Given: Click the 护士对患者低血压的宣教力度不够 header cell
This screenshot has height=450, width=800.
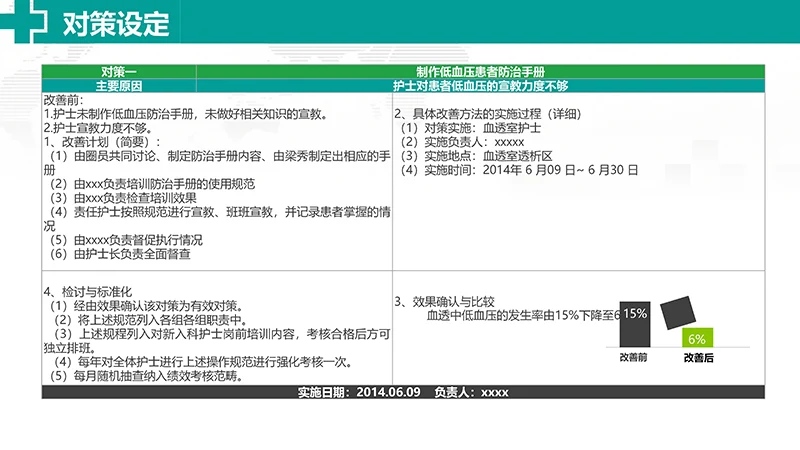Looking at the screenshot, I should tap(481, 86).
